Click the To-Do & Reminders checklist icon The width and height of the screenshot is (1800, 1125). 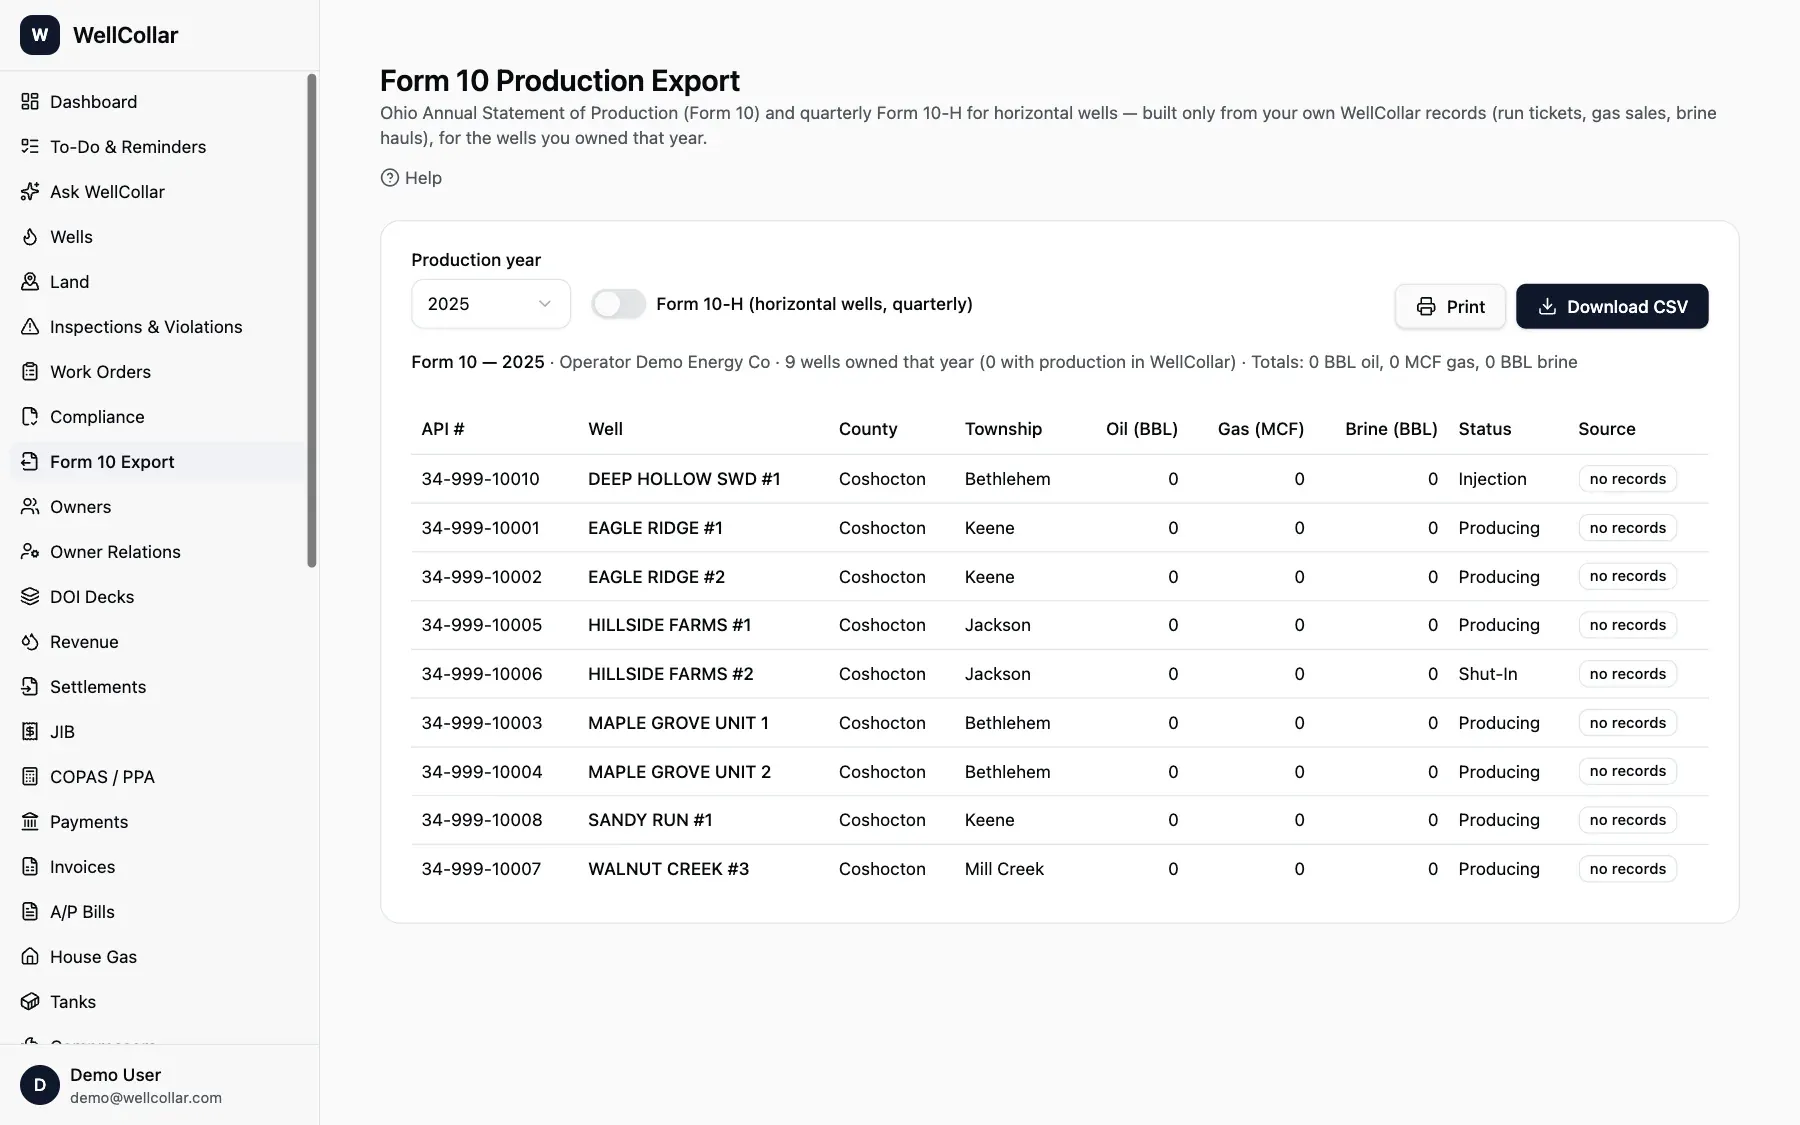(x=30, y=147)
